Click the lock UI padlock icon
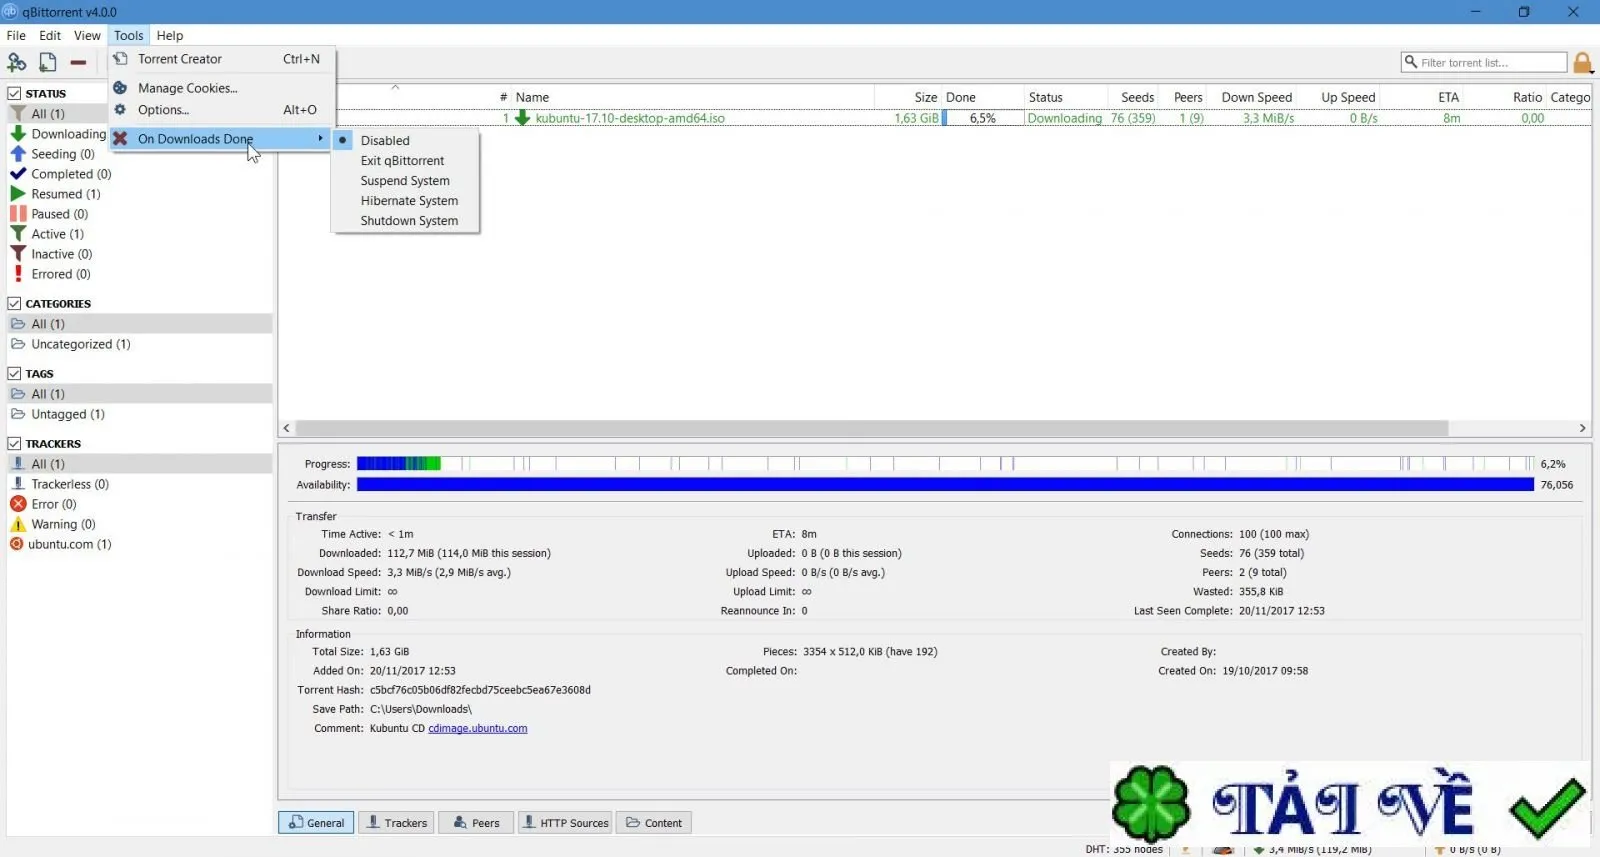1600x857 pixels. point(1582,63)
